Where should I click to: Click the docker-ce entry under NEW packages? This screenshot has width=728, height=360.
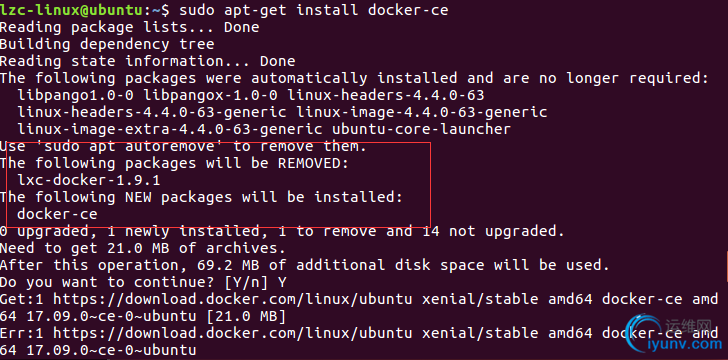[57, 214]
